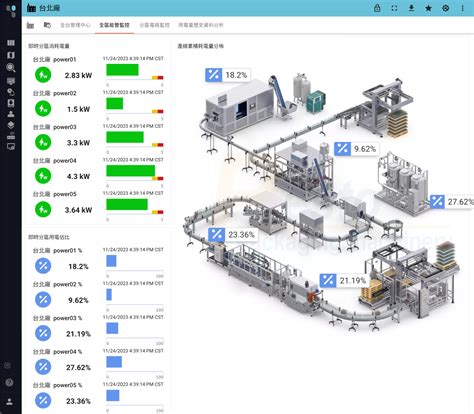Click the blue percent icon for power04 %
Screen dimensions: 474x414
click(43, 367)
